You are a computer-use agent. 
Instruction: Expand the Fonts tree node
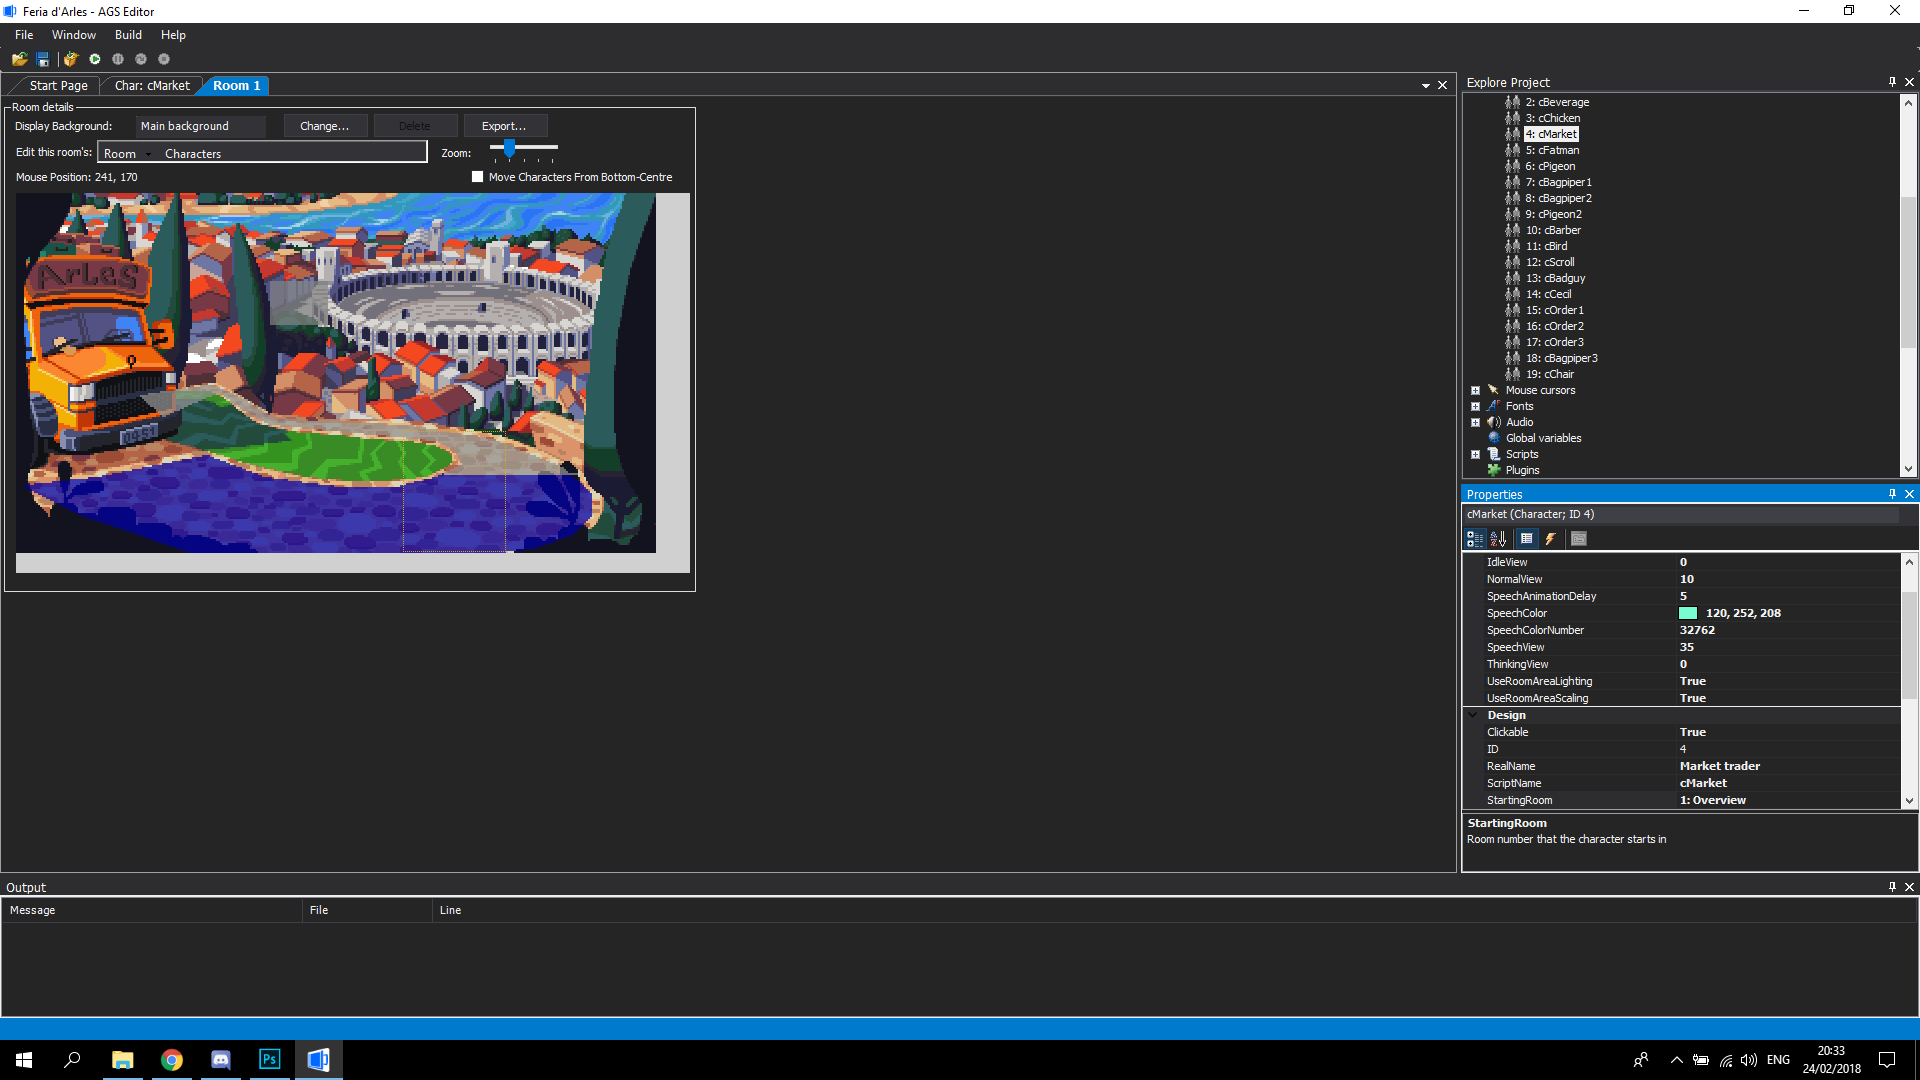(x=1475, y=407)
